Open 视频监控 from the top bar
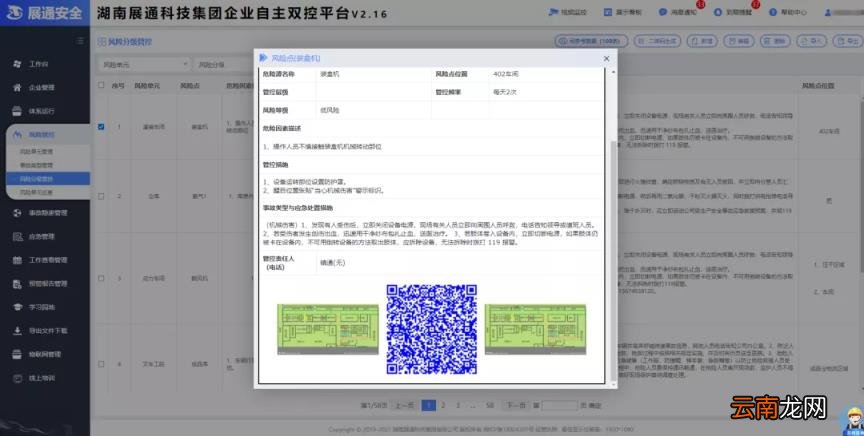 click(x=568, y=12)
